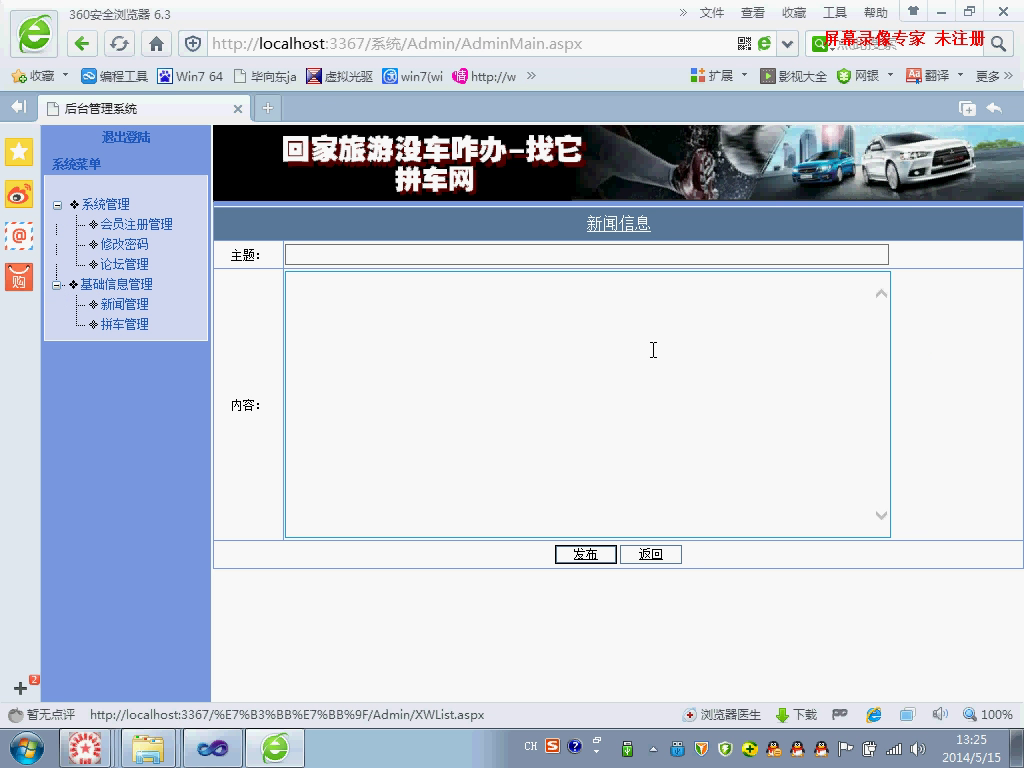Open address bar history dropdown arrow
Screen dimensions: 1024x768
pyautogui.click(x=788, y=44)
